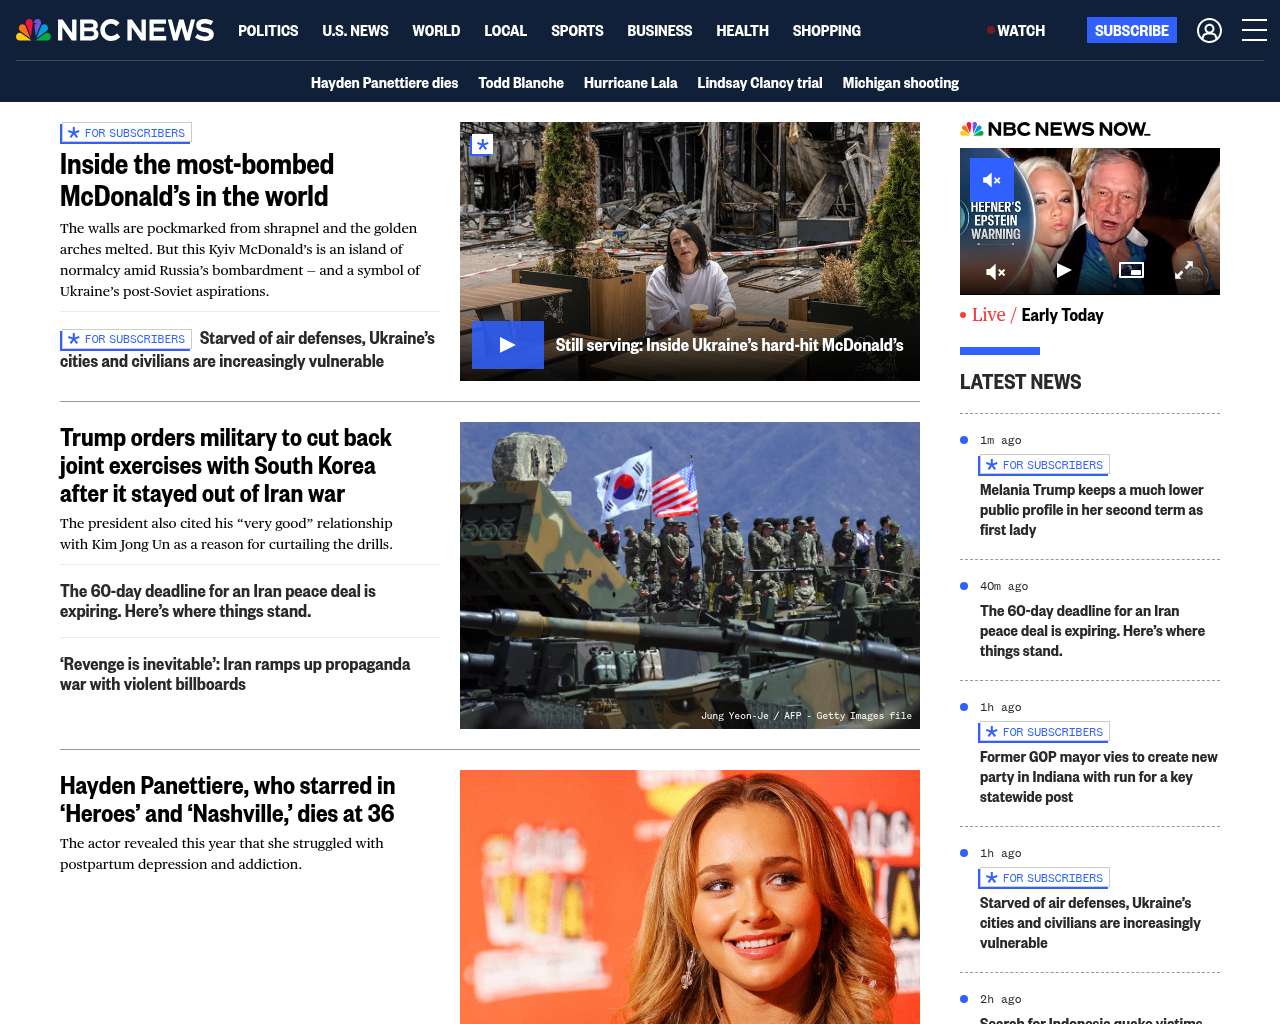Screen dimensions: 1280x1024
Task: Open the Sports section
Action: pos(577,31)
